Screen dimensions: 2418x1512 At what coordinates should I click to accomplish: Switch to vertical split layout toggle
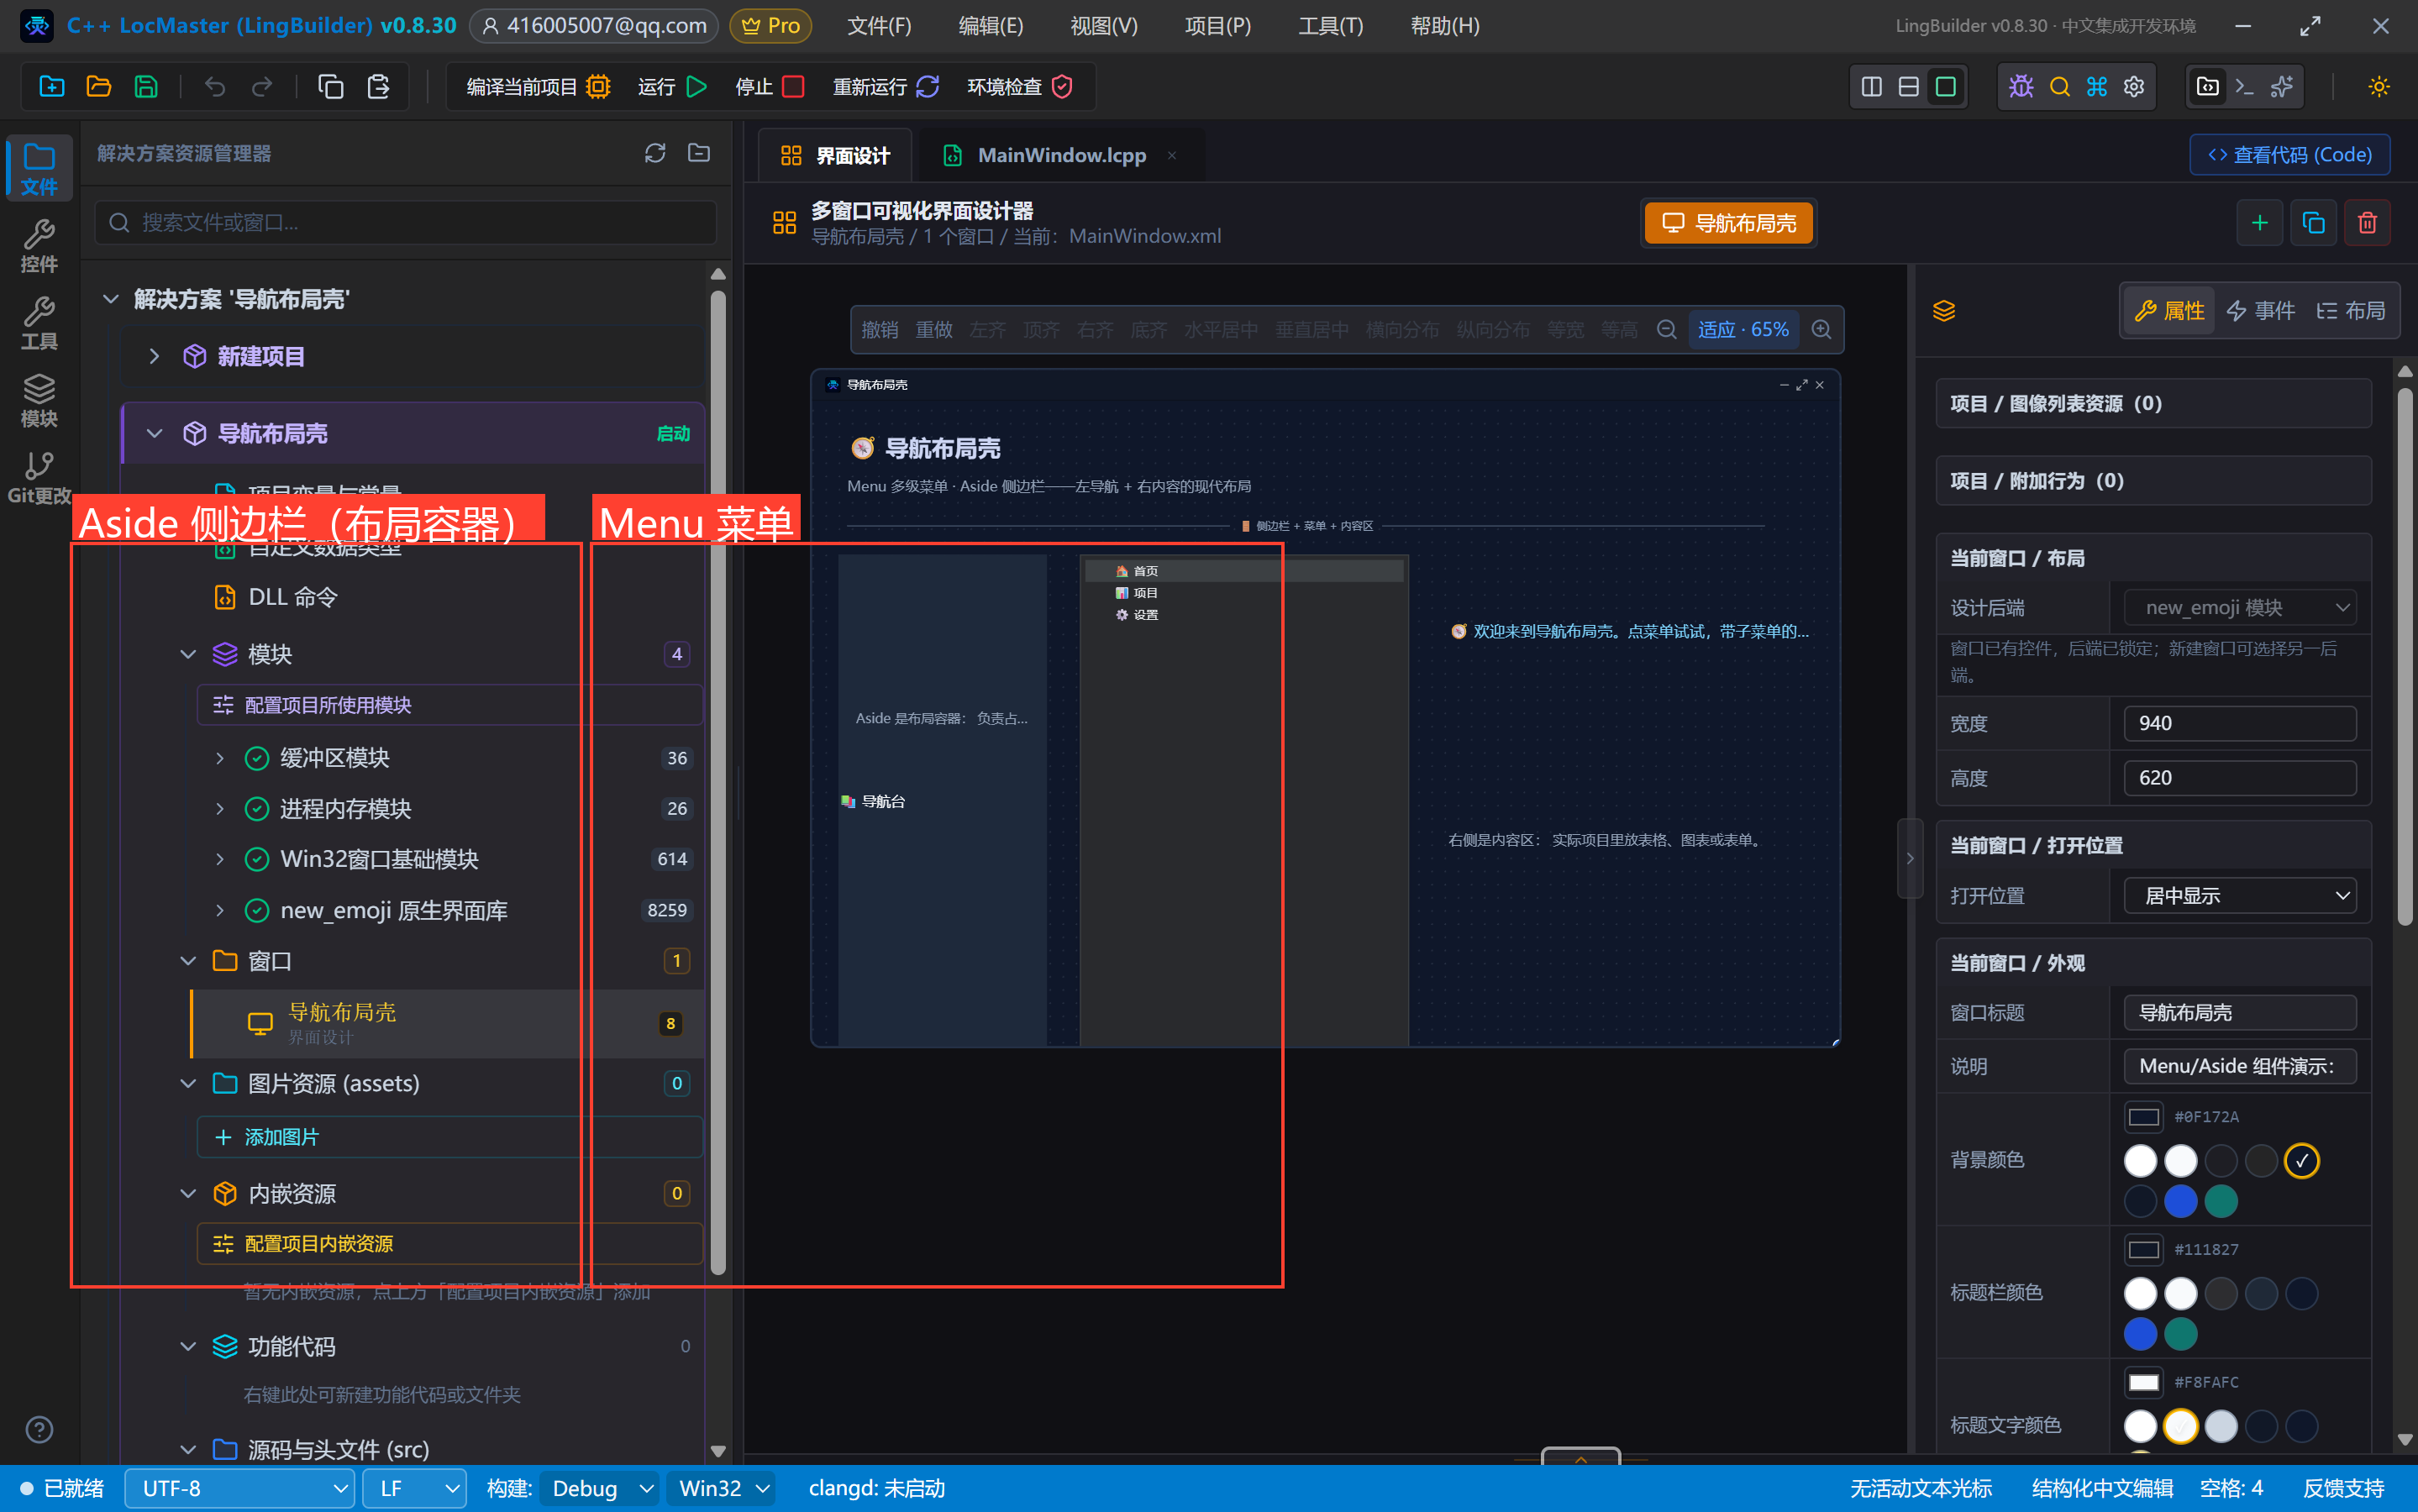[x=1871, y=87]
